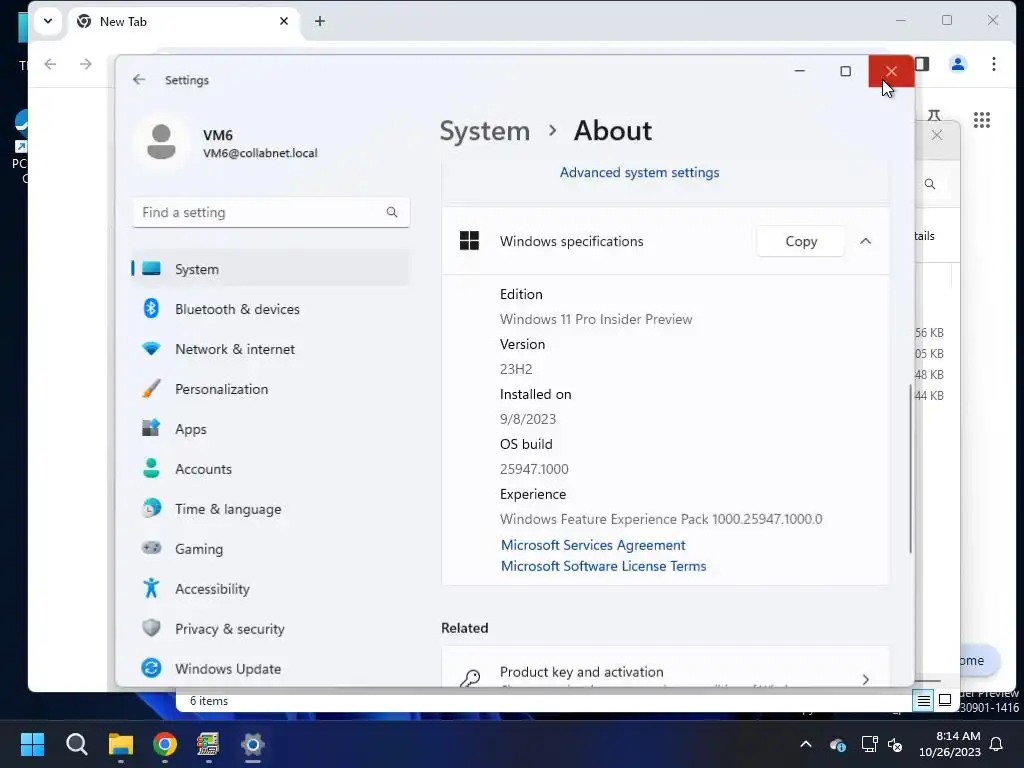Select the Windows 11 Pro Insider Preview text
Viewport: 1024px width, 768px height.
tap(596, 319)
